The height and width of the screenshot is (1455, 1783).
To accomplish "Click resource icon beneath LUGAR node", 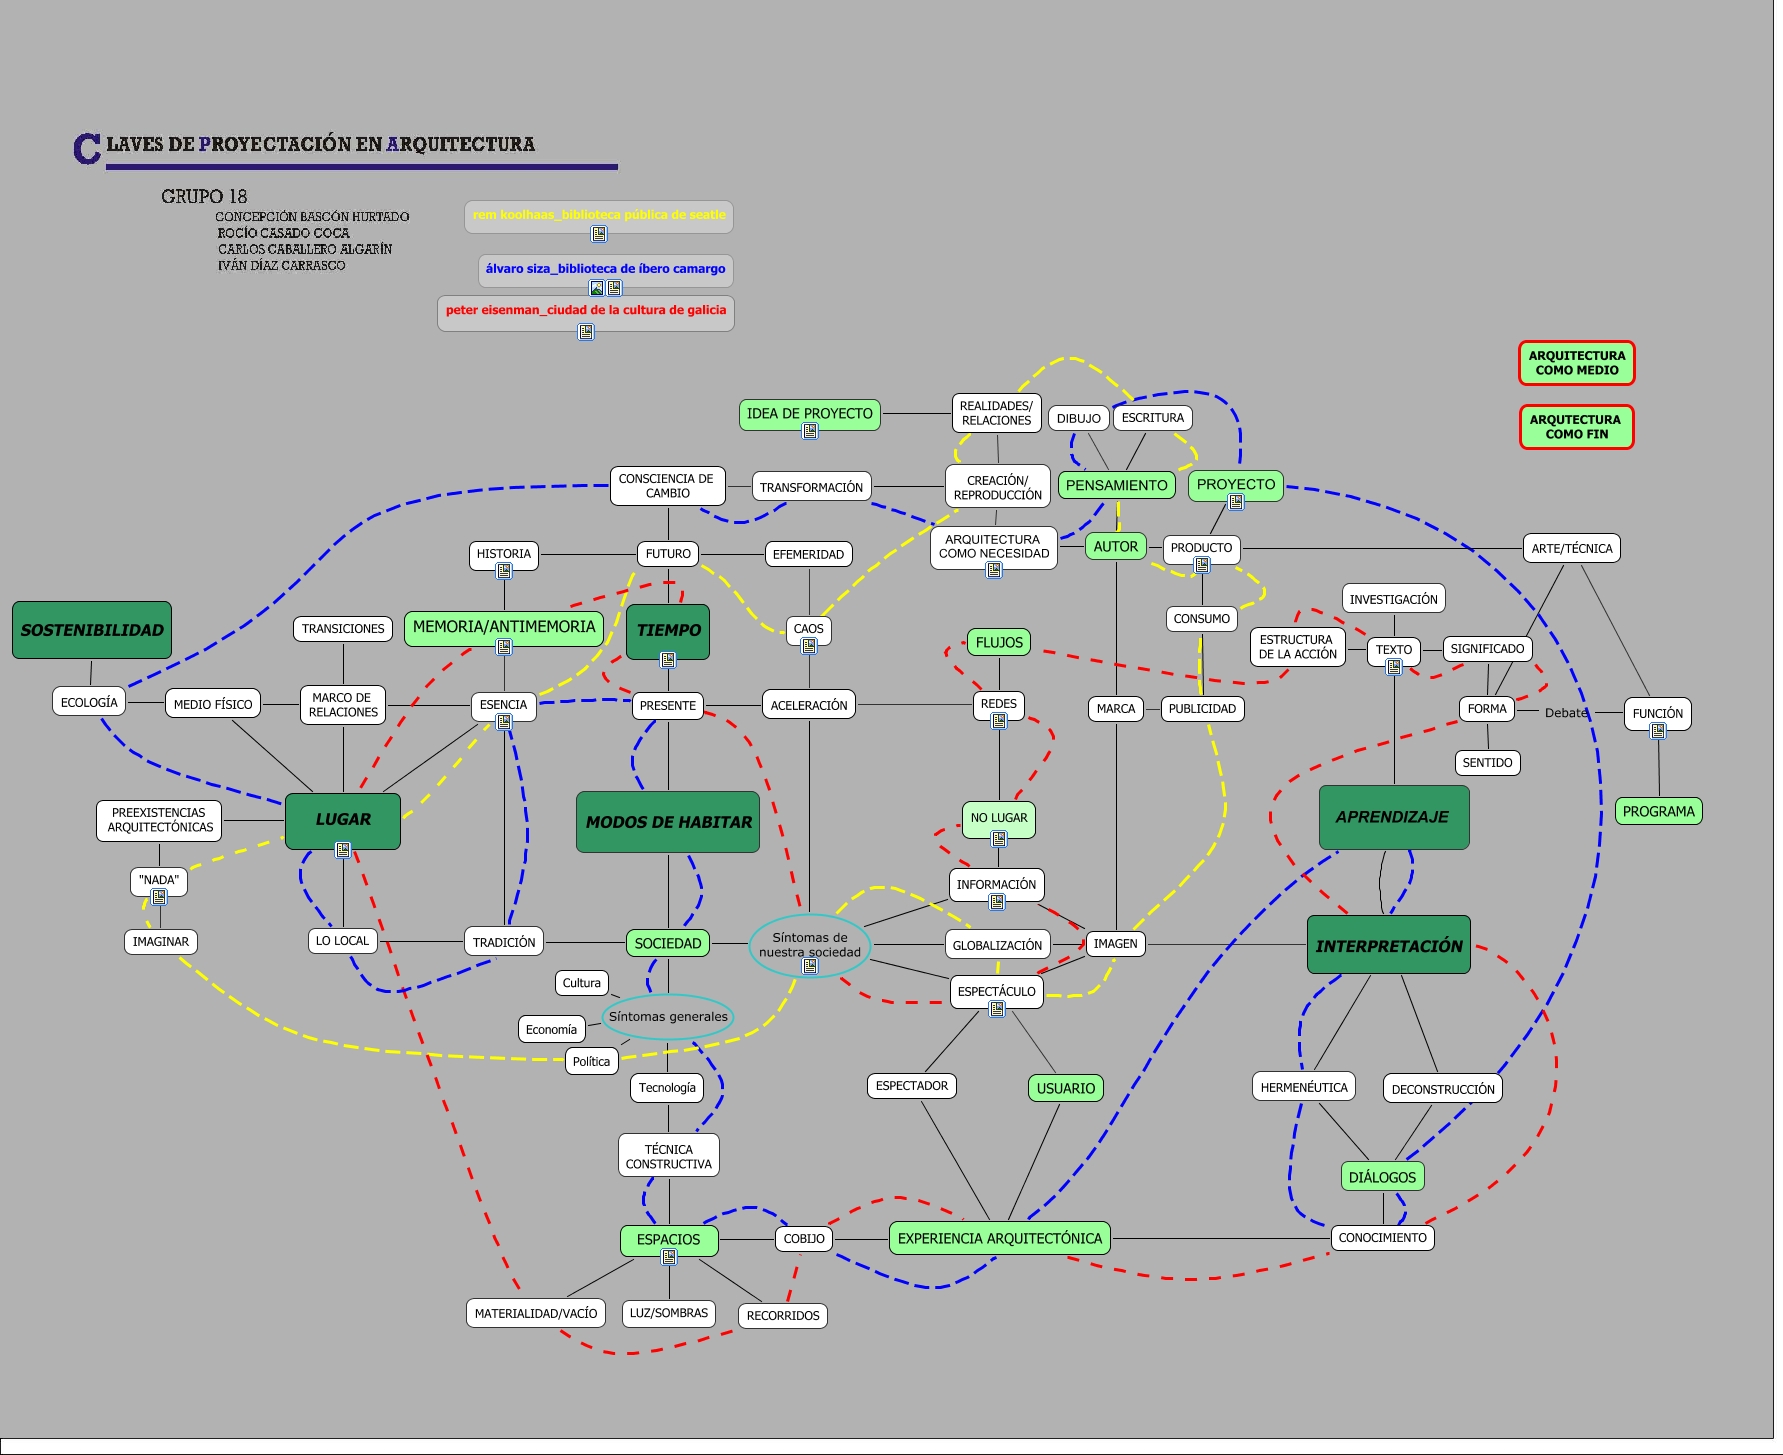I will [x=343, y=850].
